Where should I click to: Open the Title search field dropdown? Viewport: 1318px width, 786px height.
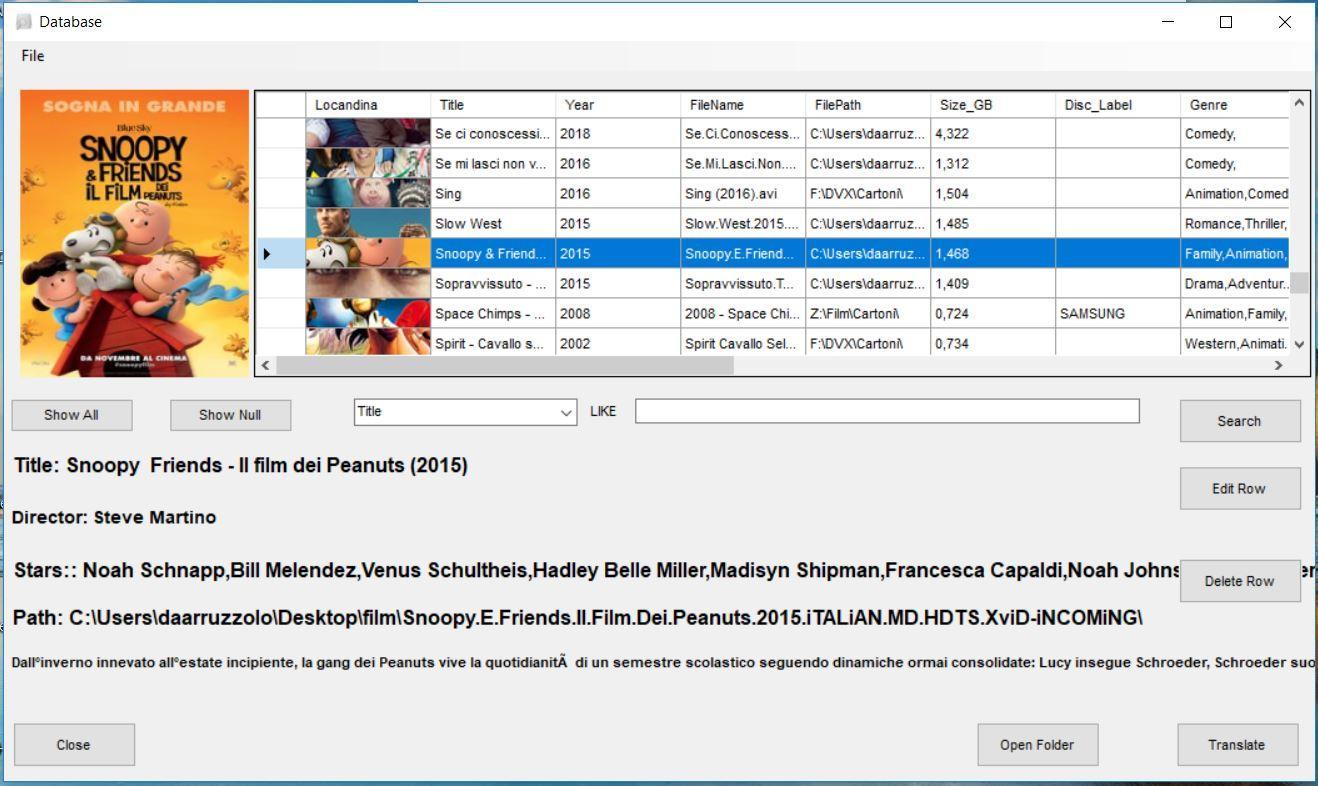pyautogui.click(x=567, y=412)
